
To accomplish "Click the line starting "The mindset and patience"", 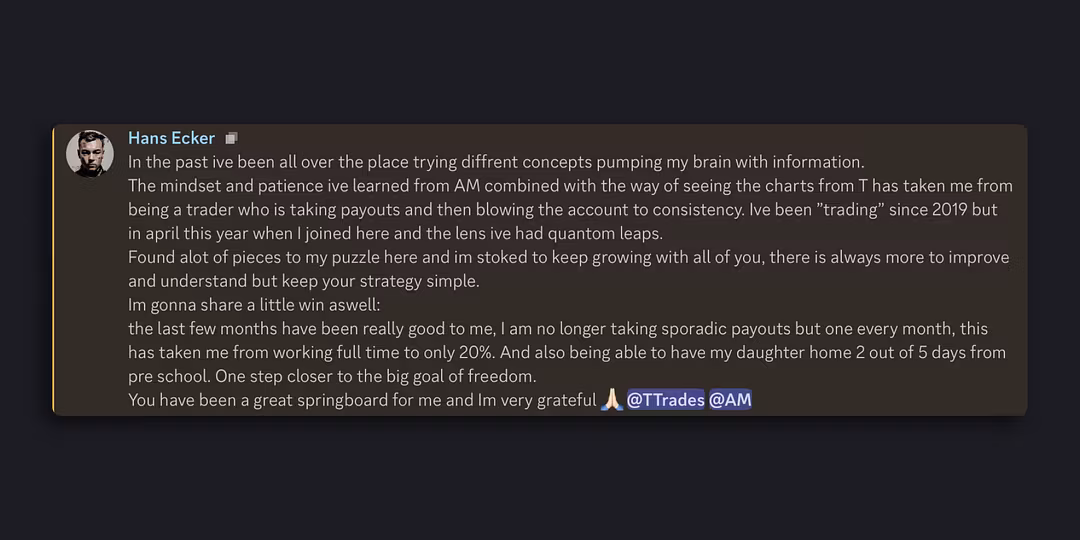I will click(x=570, y=186).
